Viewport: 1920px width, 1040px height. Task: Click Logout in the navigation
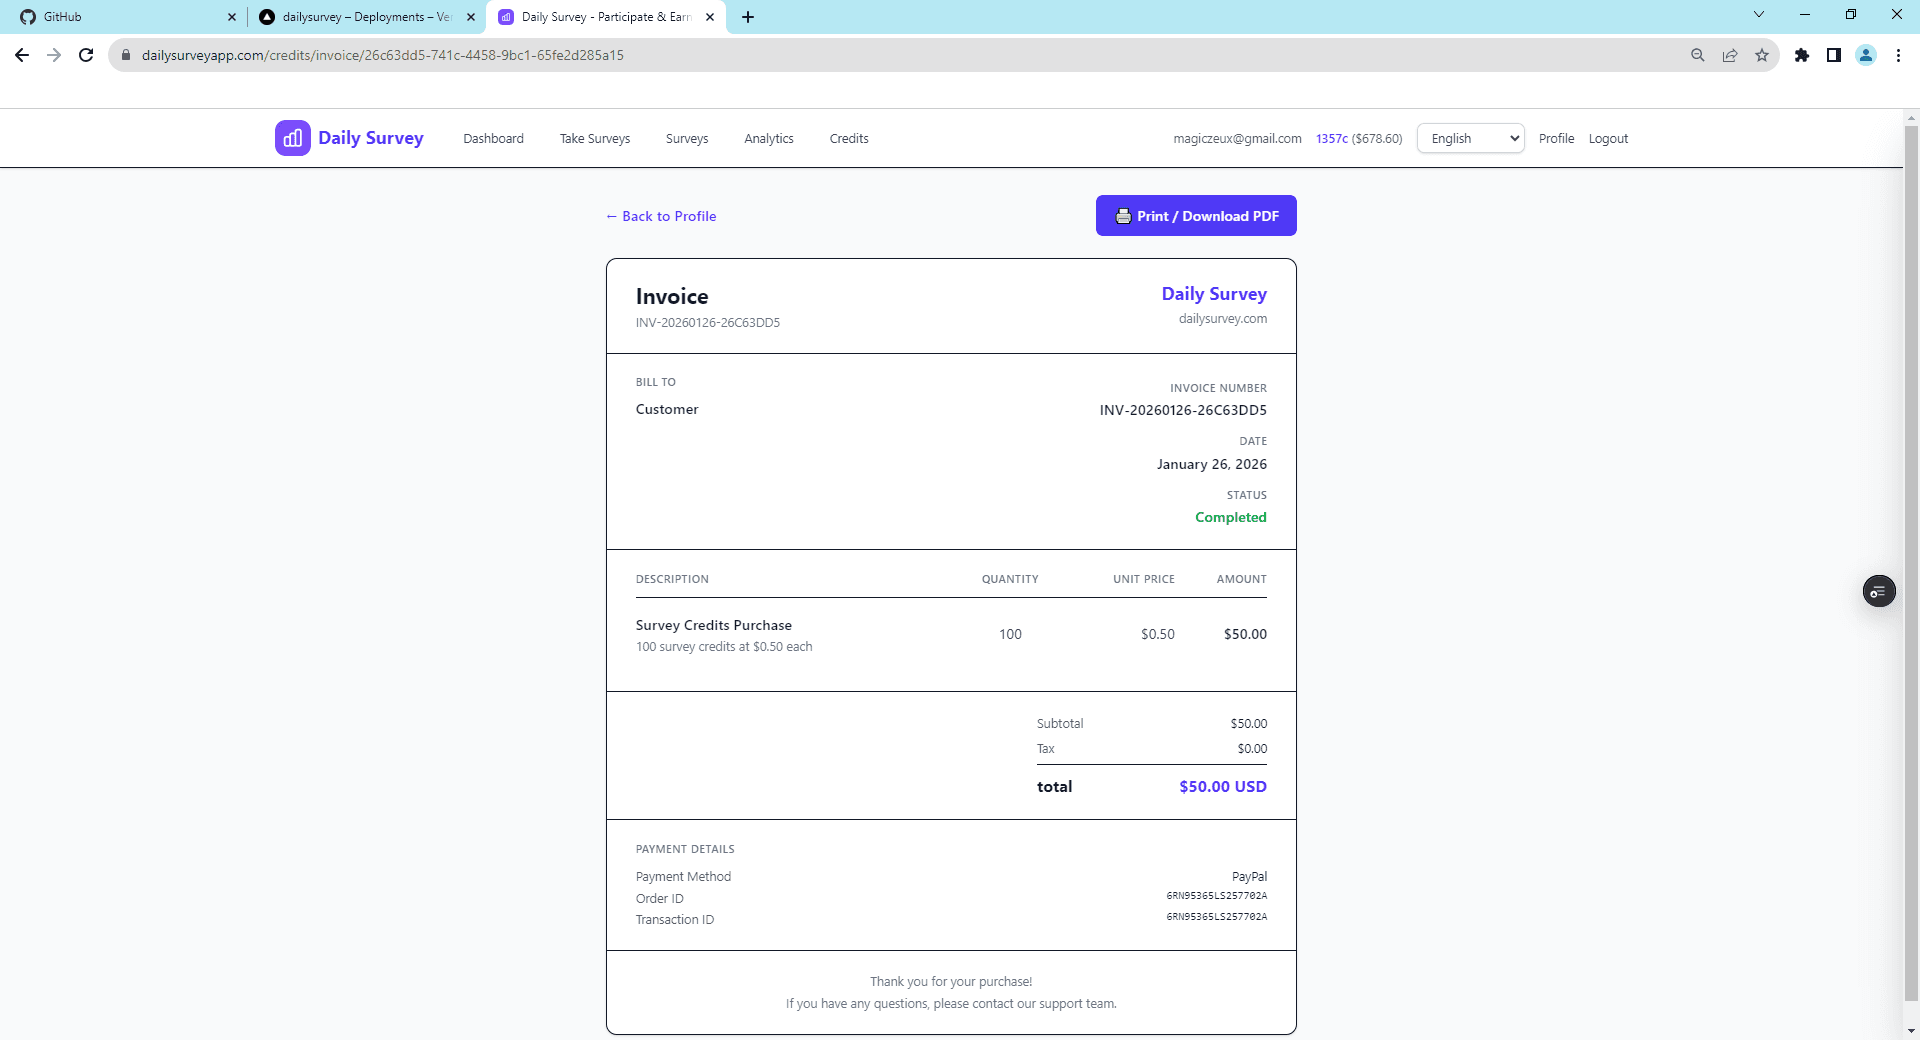tap(1608, 138)
